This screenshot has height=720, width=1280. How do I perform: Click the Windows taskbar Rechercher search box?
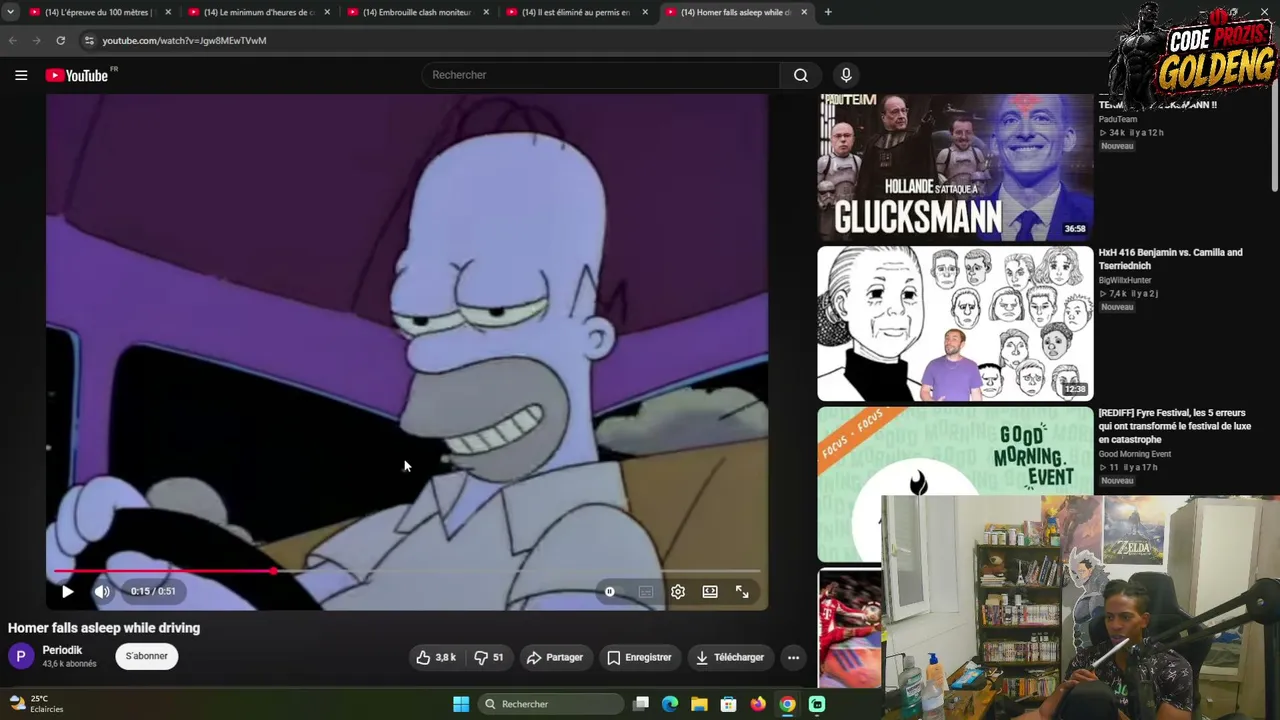point(549,704)
